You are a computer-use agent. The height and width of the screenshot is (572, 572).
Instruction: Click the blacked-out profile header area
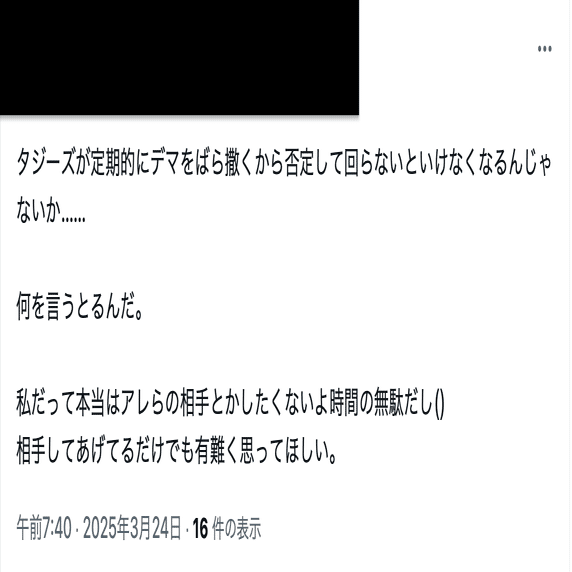click(179, 57)
